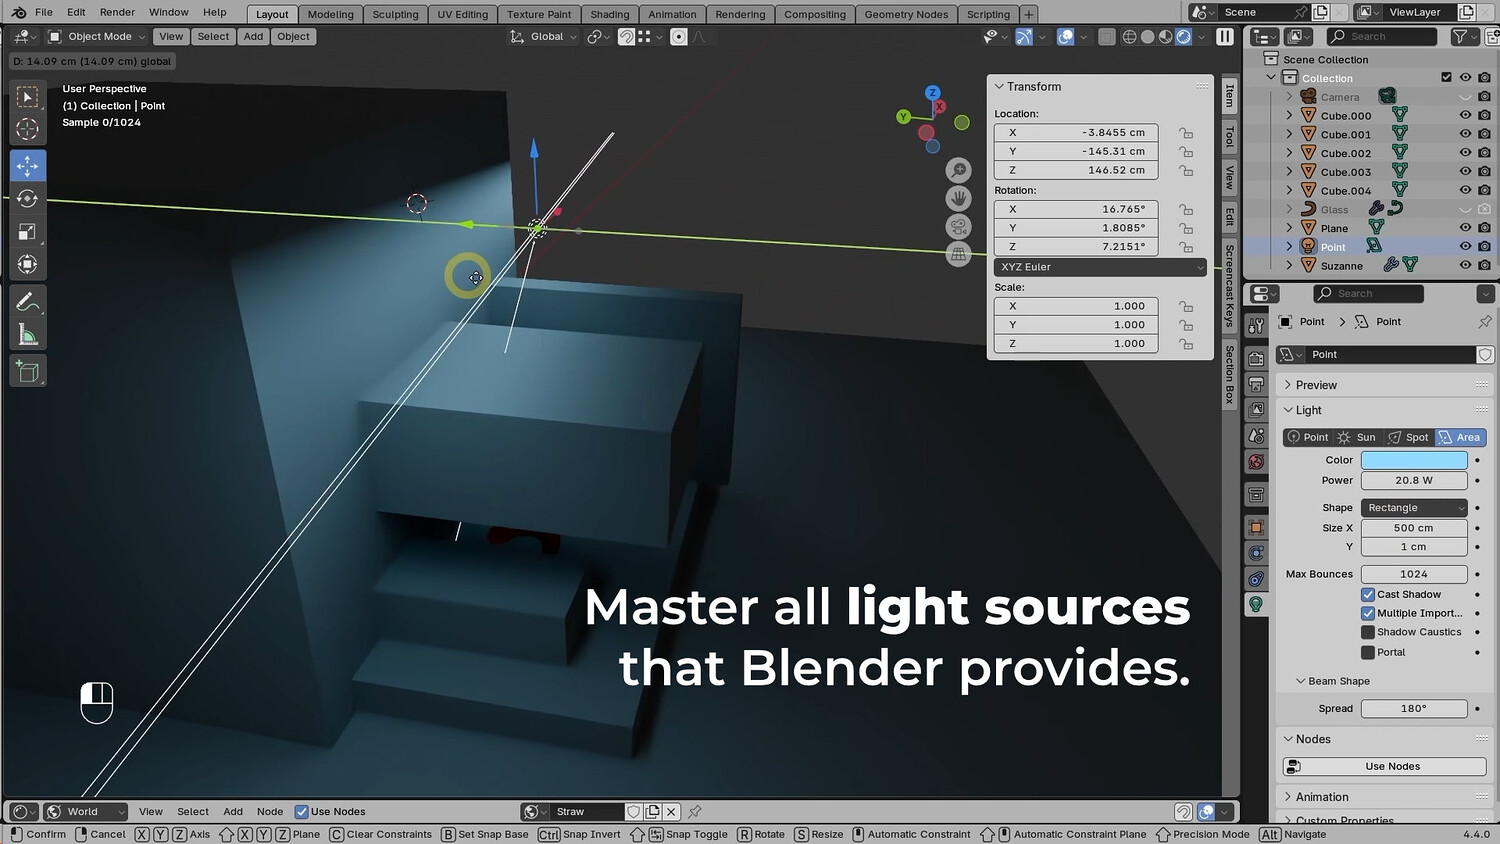Click the Power value field

[x=1414, y=481]
